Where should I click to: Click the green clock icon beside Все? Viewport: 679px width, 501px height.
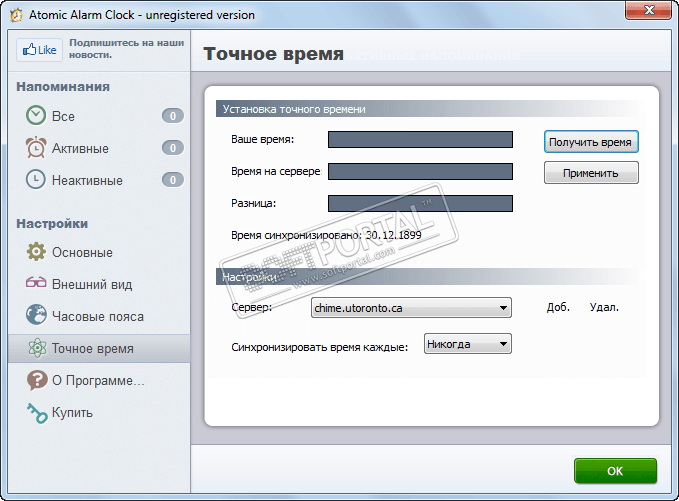[x=36, y=116]
